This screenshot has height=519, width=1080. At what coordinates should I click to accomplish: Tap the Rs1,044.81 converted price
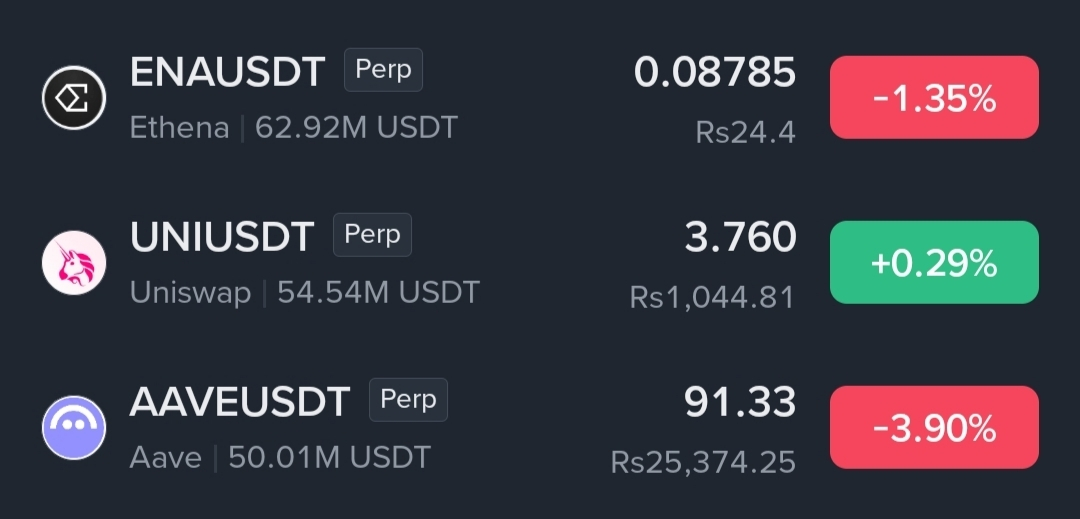[x=712, y=297]
